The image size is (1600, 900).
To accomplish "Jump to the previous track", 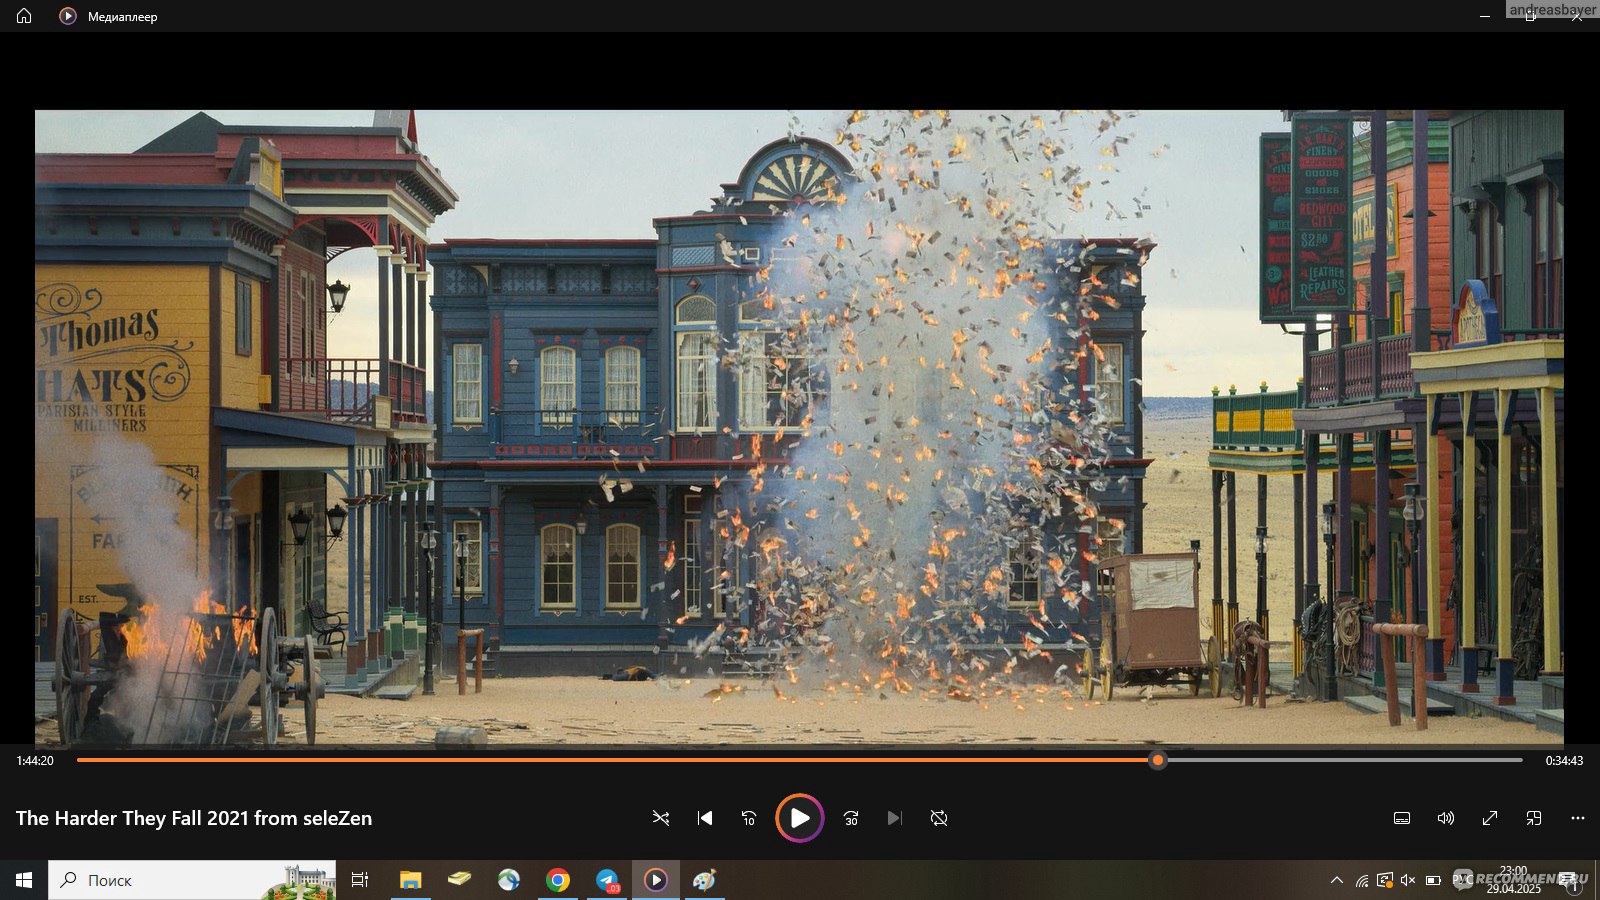I will 705,818.
